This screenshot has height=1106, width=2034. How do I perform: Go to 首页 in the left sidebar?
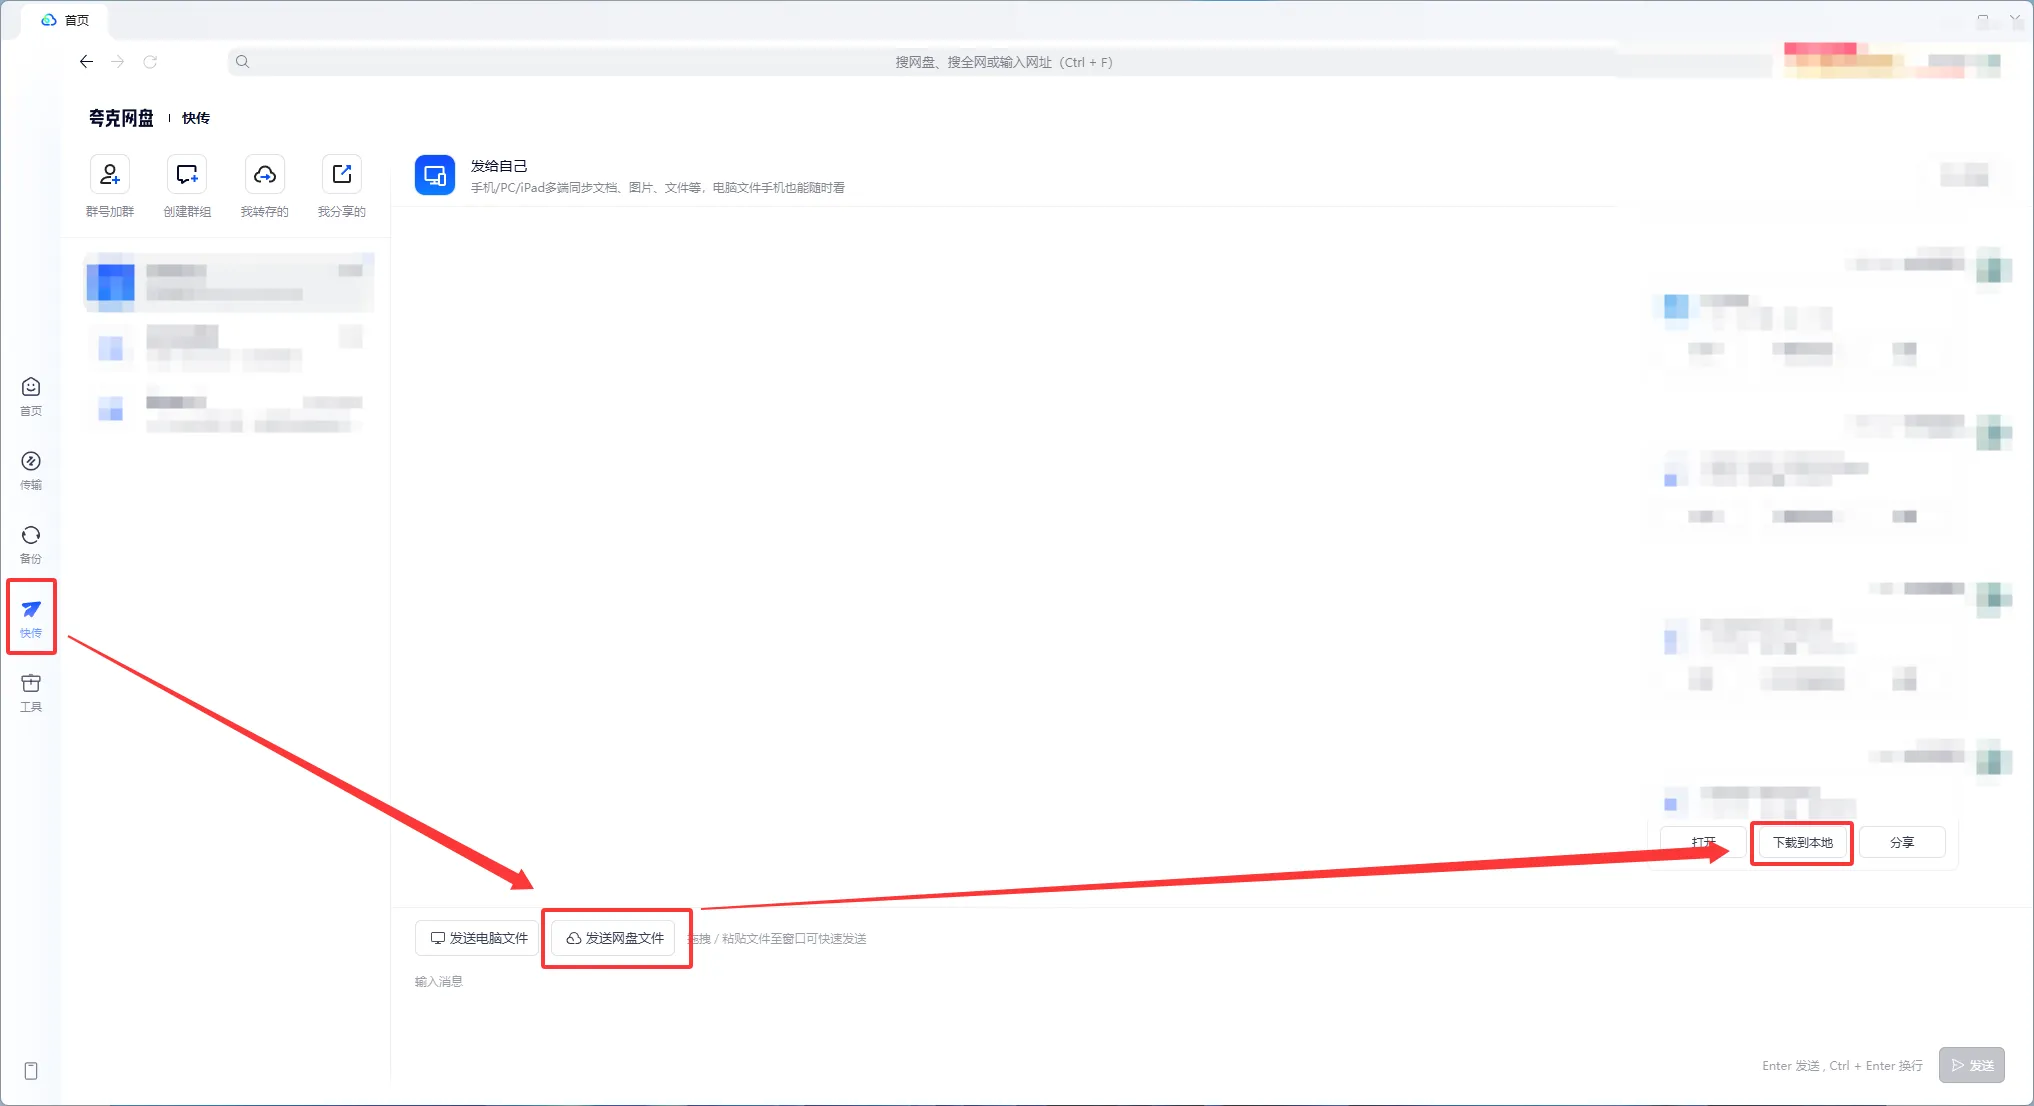pyautogui.click(x=31, y=396)
